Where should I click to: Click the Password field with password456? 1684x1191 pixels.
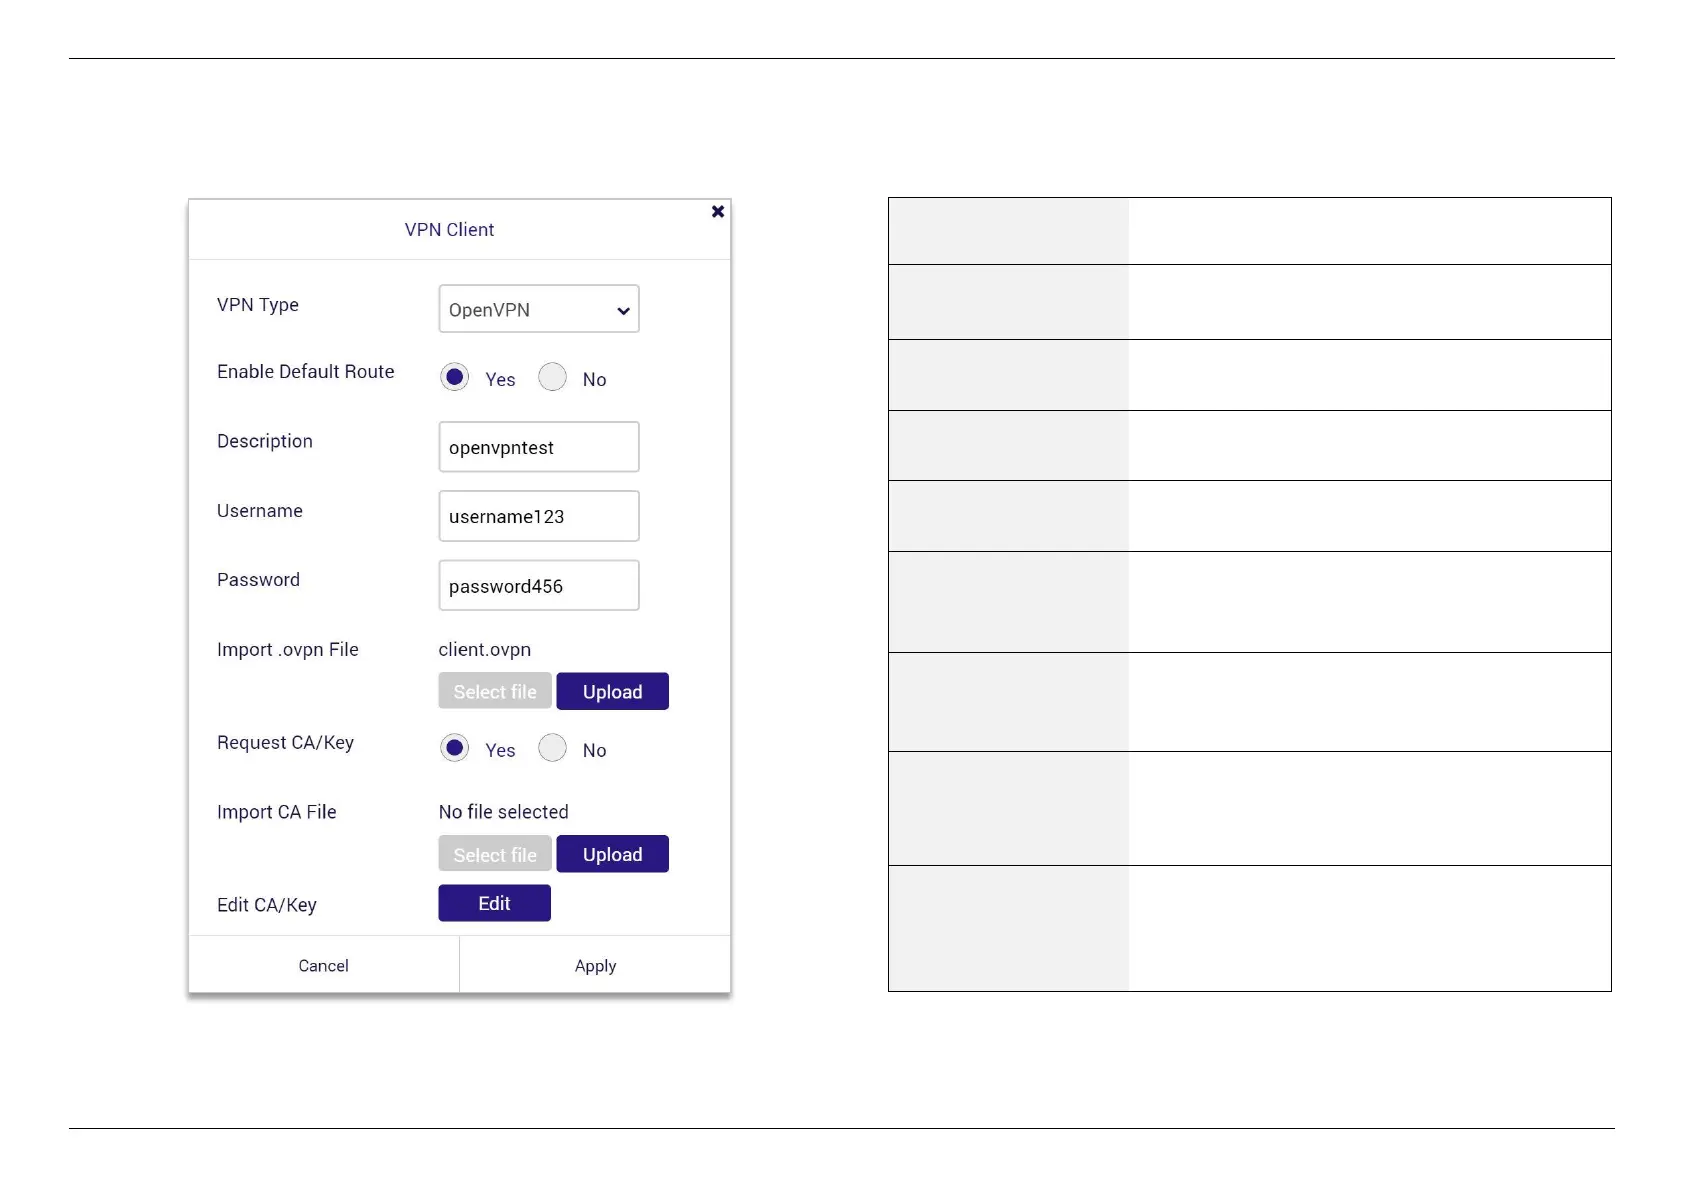[x=539, y=585]
